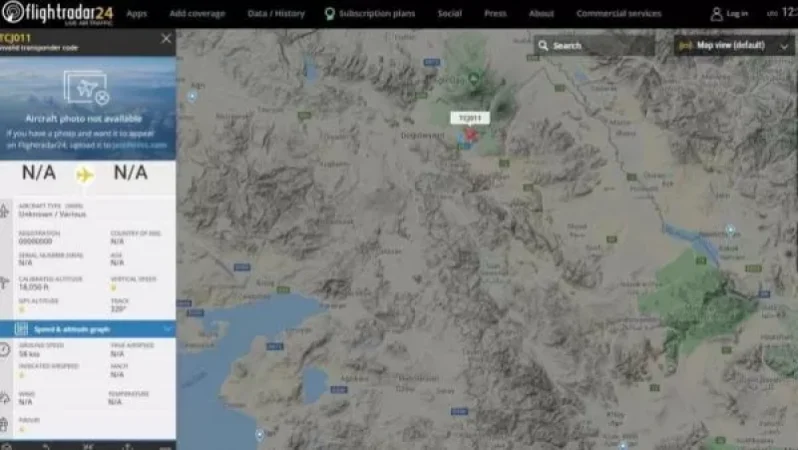
Task: Click the TCJ011 callsign label on map
Action: point(470,117)
